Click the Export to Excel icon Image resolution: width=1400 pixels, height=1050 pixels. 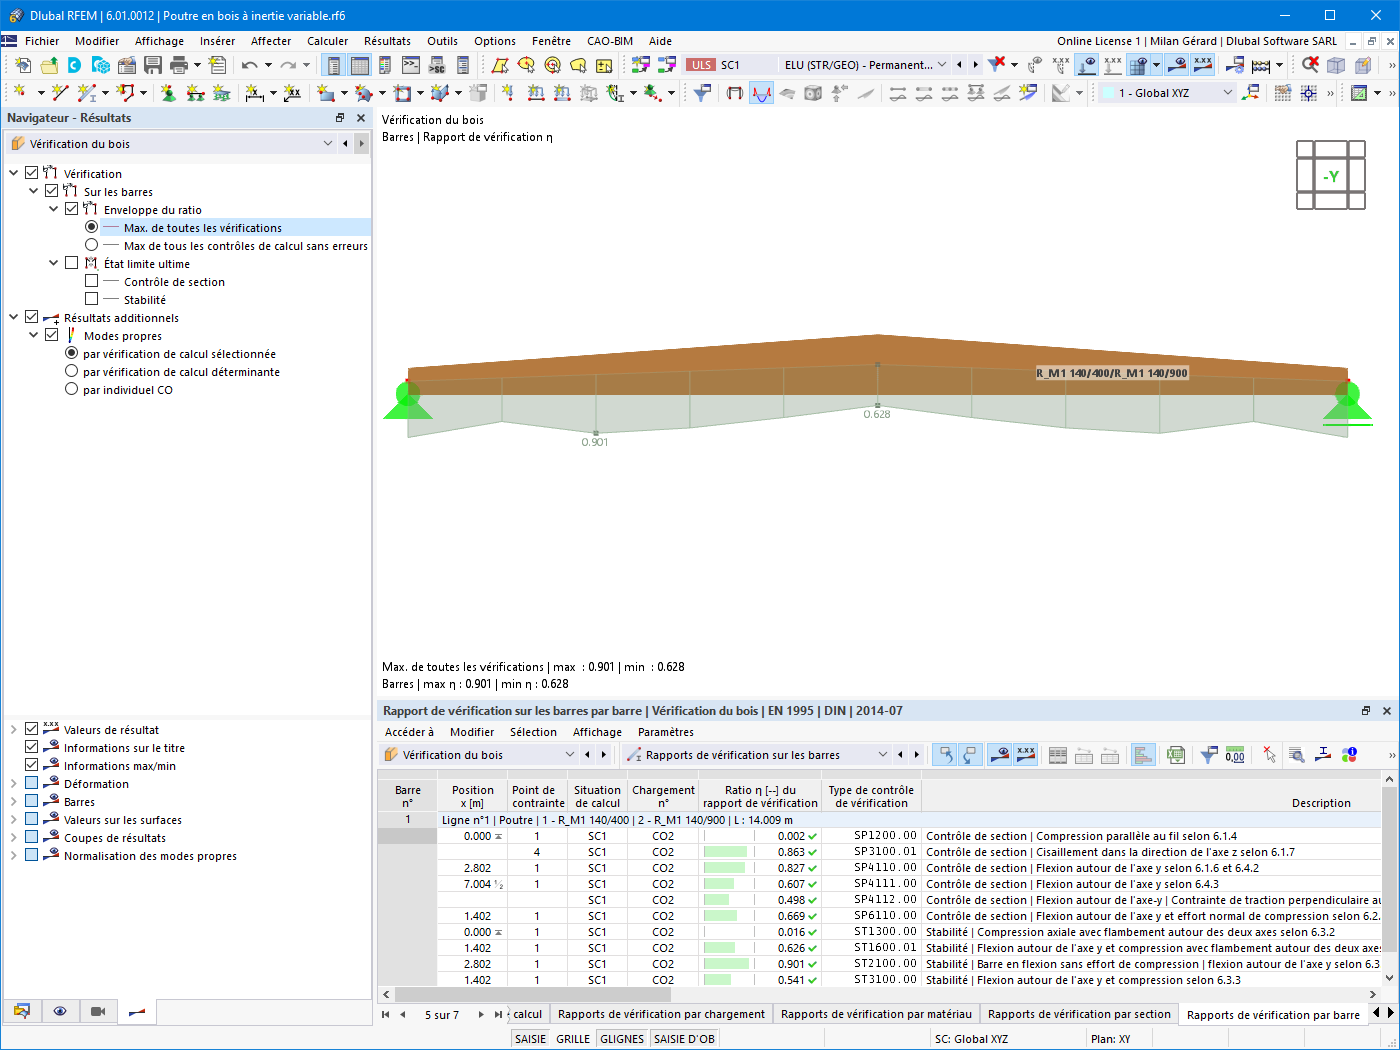click(x=1176, y=755)
